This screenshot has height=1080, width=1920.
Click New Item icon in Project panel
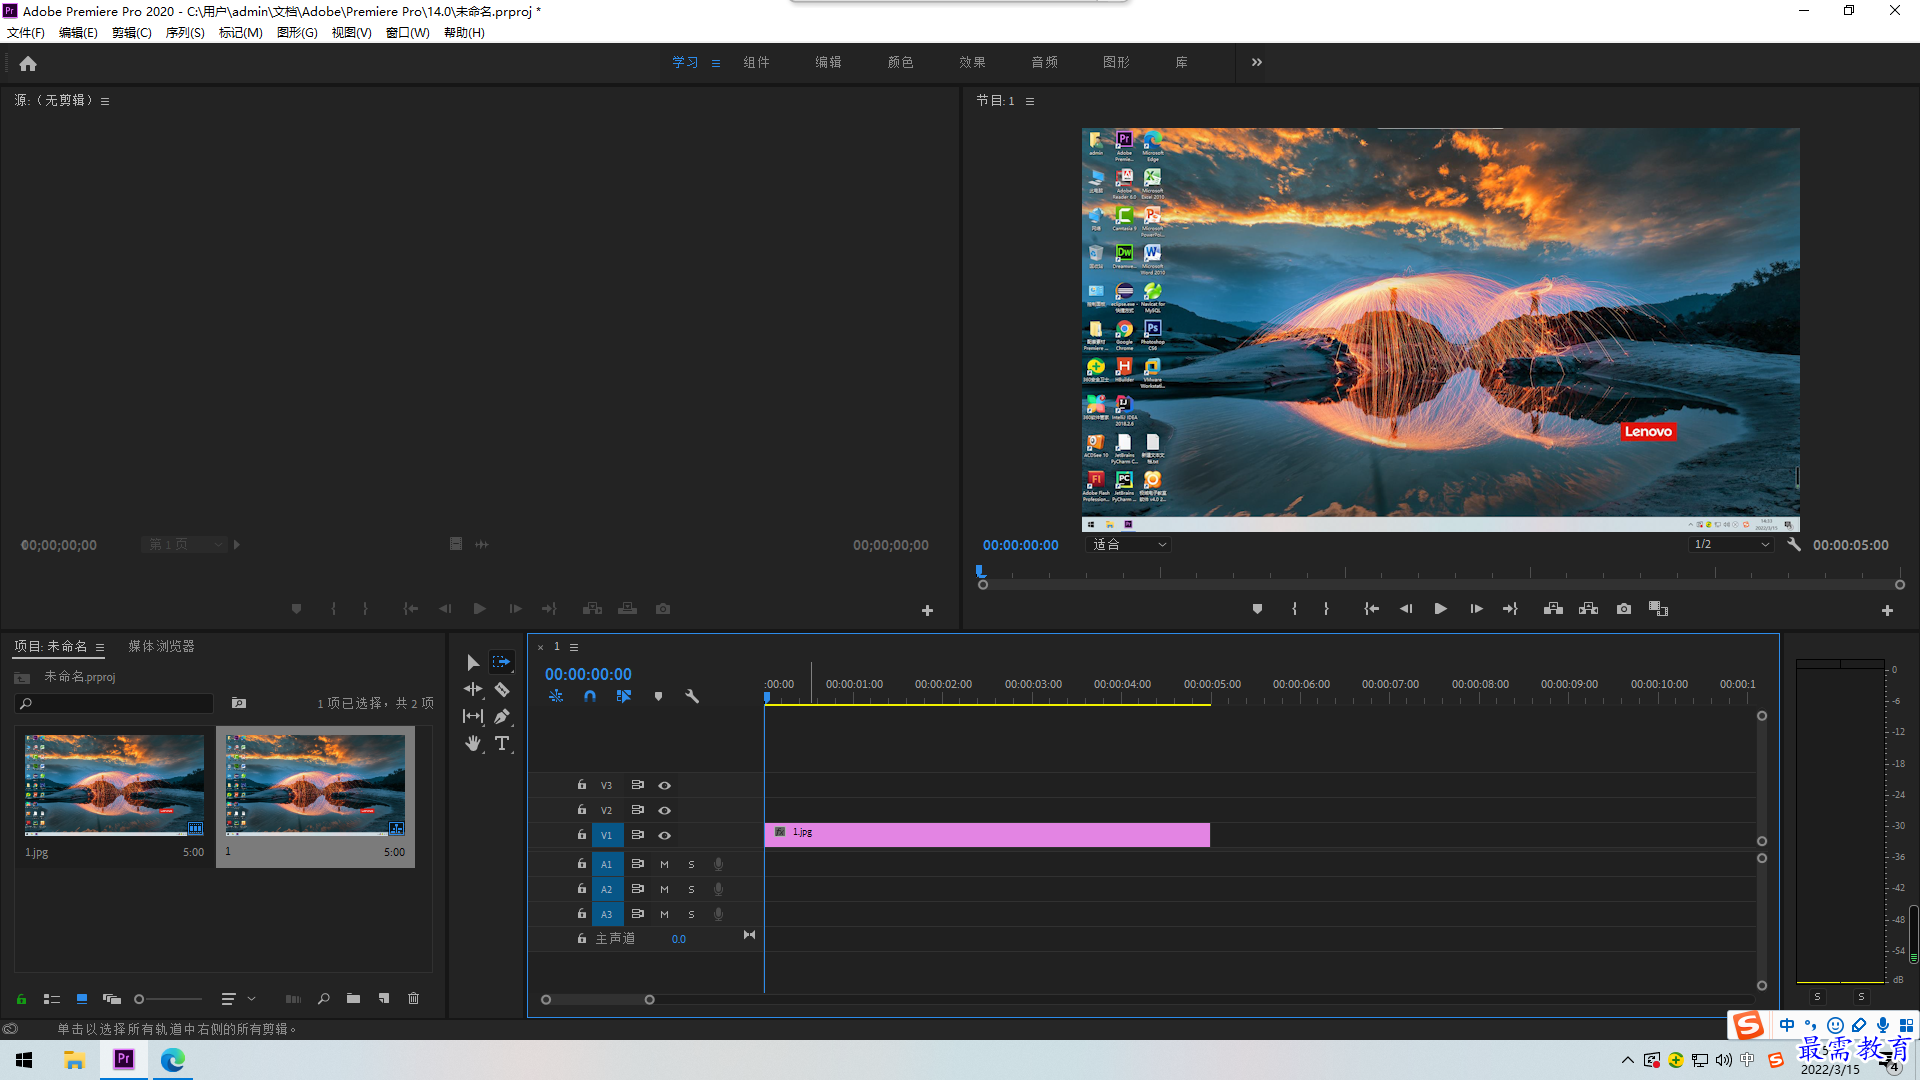(x=384, y=999)
